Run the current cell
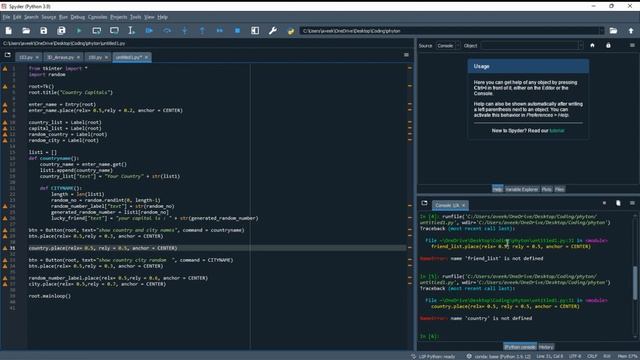 pos(97,31)
